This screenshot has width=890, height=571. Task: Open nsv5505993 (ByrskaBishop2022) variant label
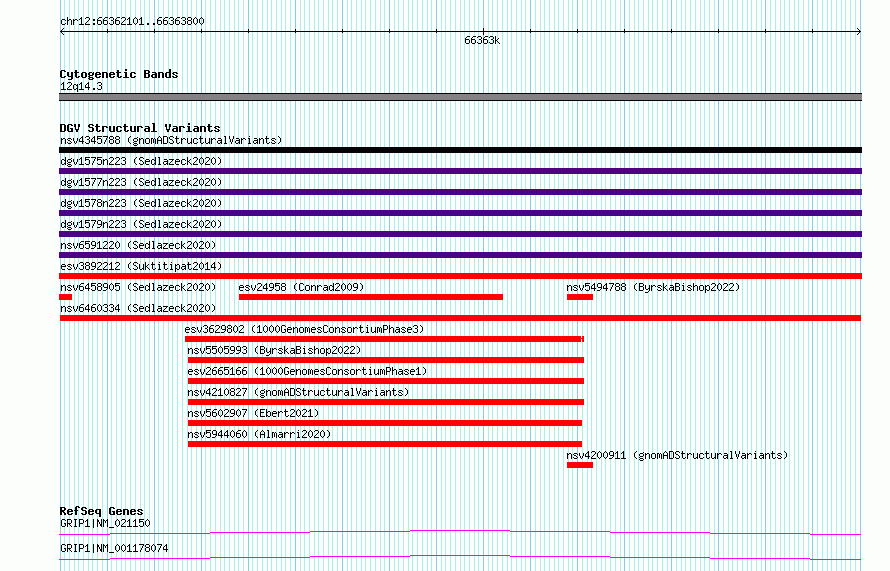coord(274,350)
